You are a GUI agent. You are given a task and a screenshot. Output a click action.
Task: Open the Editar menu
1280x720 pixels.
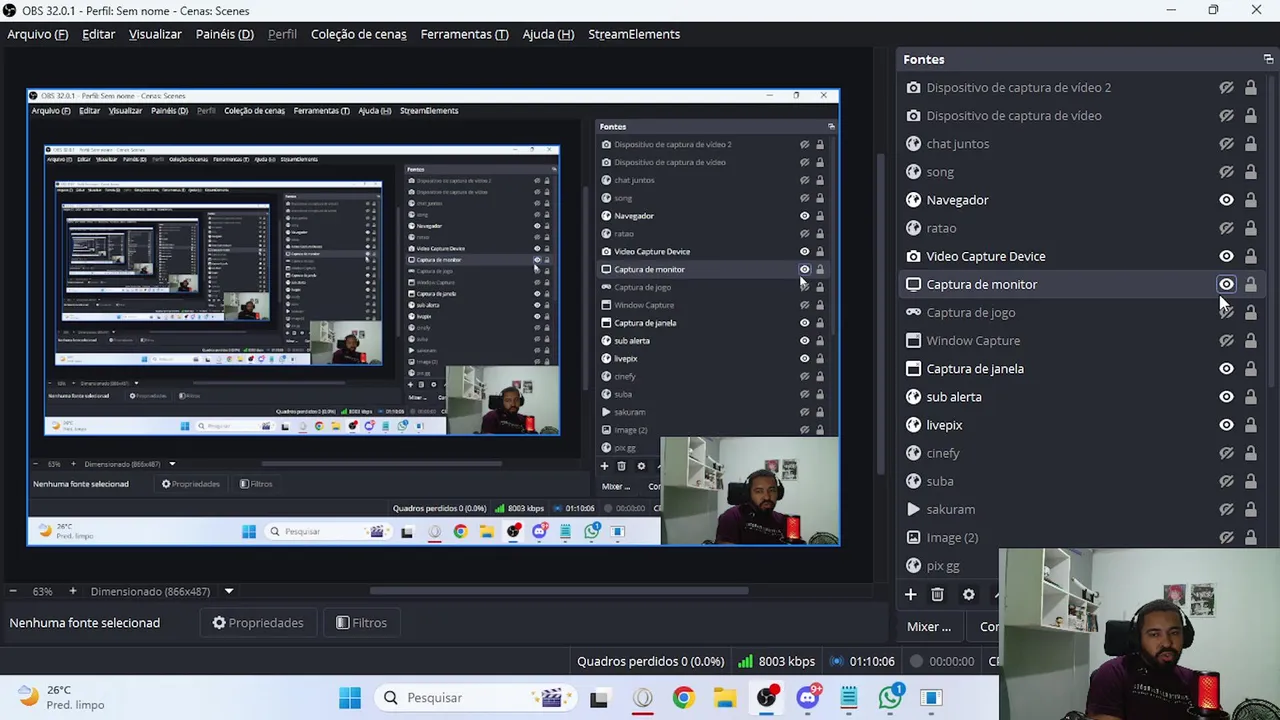pyautogui.click(x=98, y=34)
